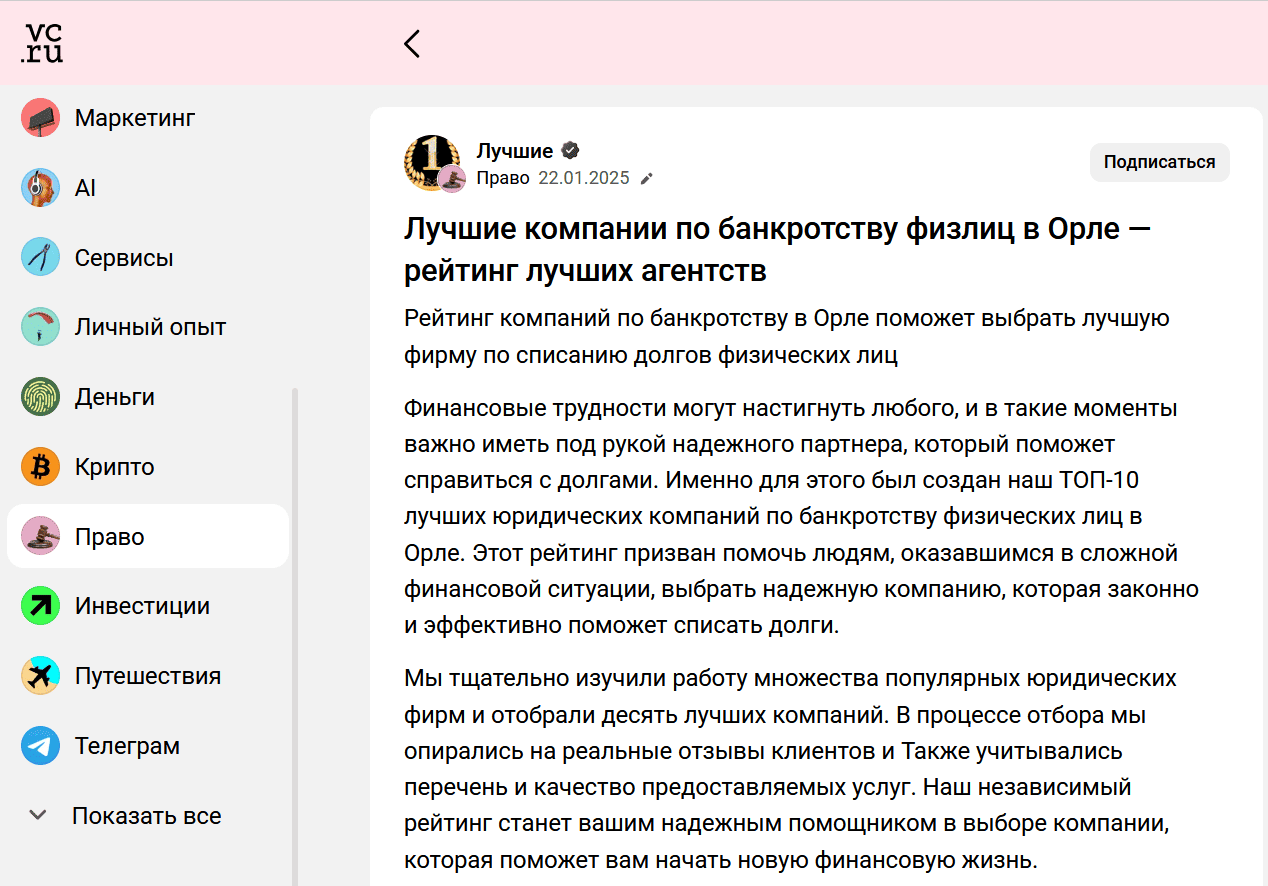Click the Маркетинг billboard icon

tap(41, 118)
